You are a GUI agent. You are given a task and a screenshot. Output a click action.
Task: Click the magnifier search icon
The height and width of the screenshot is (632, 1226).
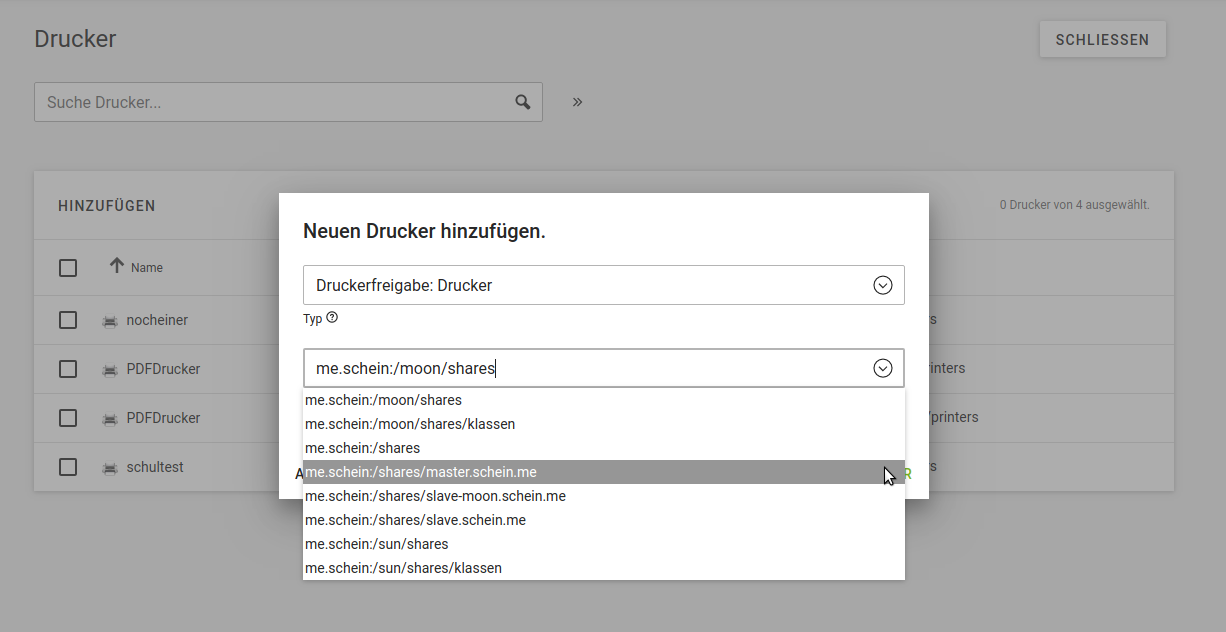pyautogui.click(x=522, y=102)
